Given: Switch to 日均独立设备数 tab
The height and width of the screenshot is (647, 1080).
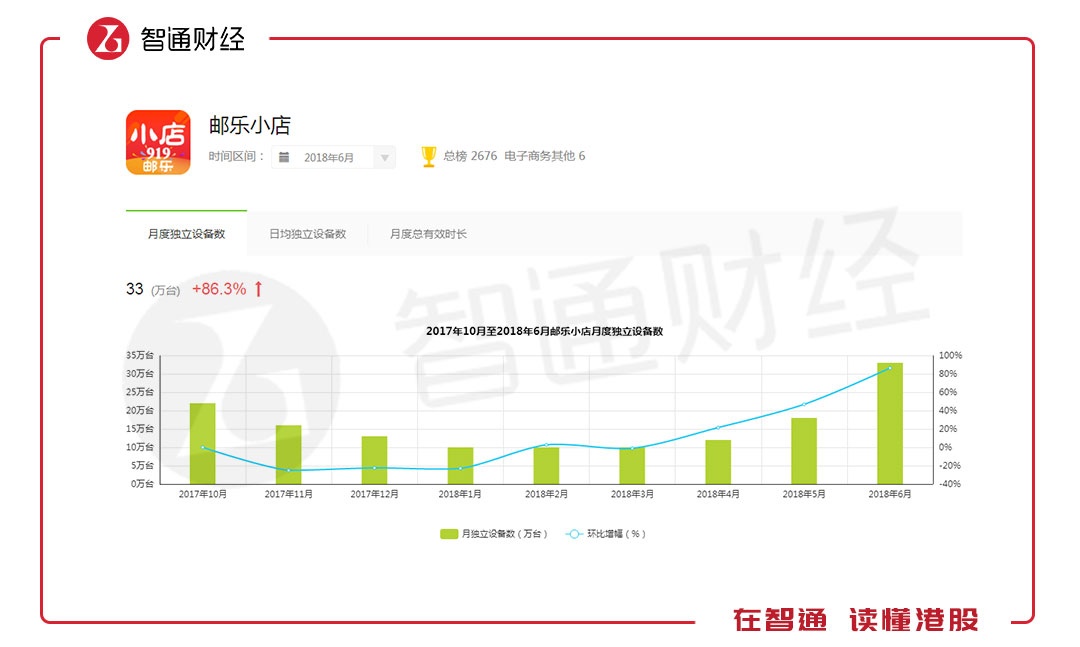Looking at the screenshot, I should point(307,234).
